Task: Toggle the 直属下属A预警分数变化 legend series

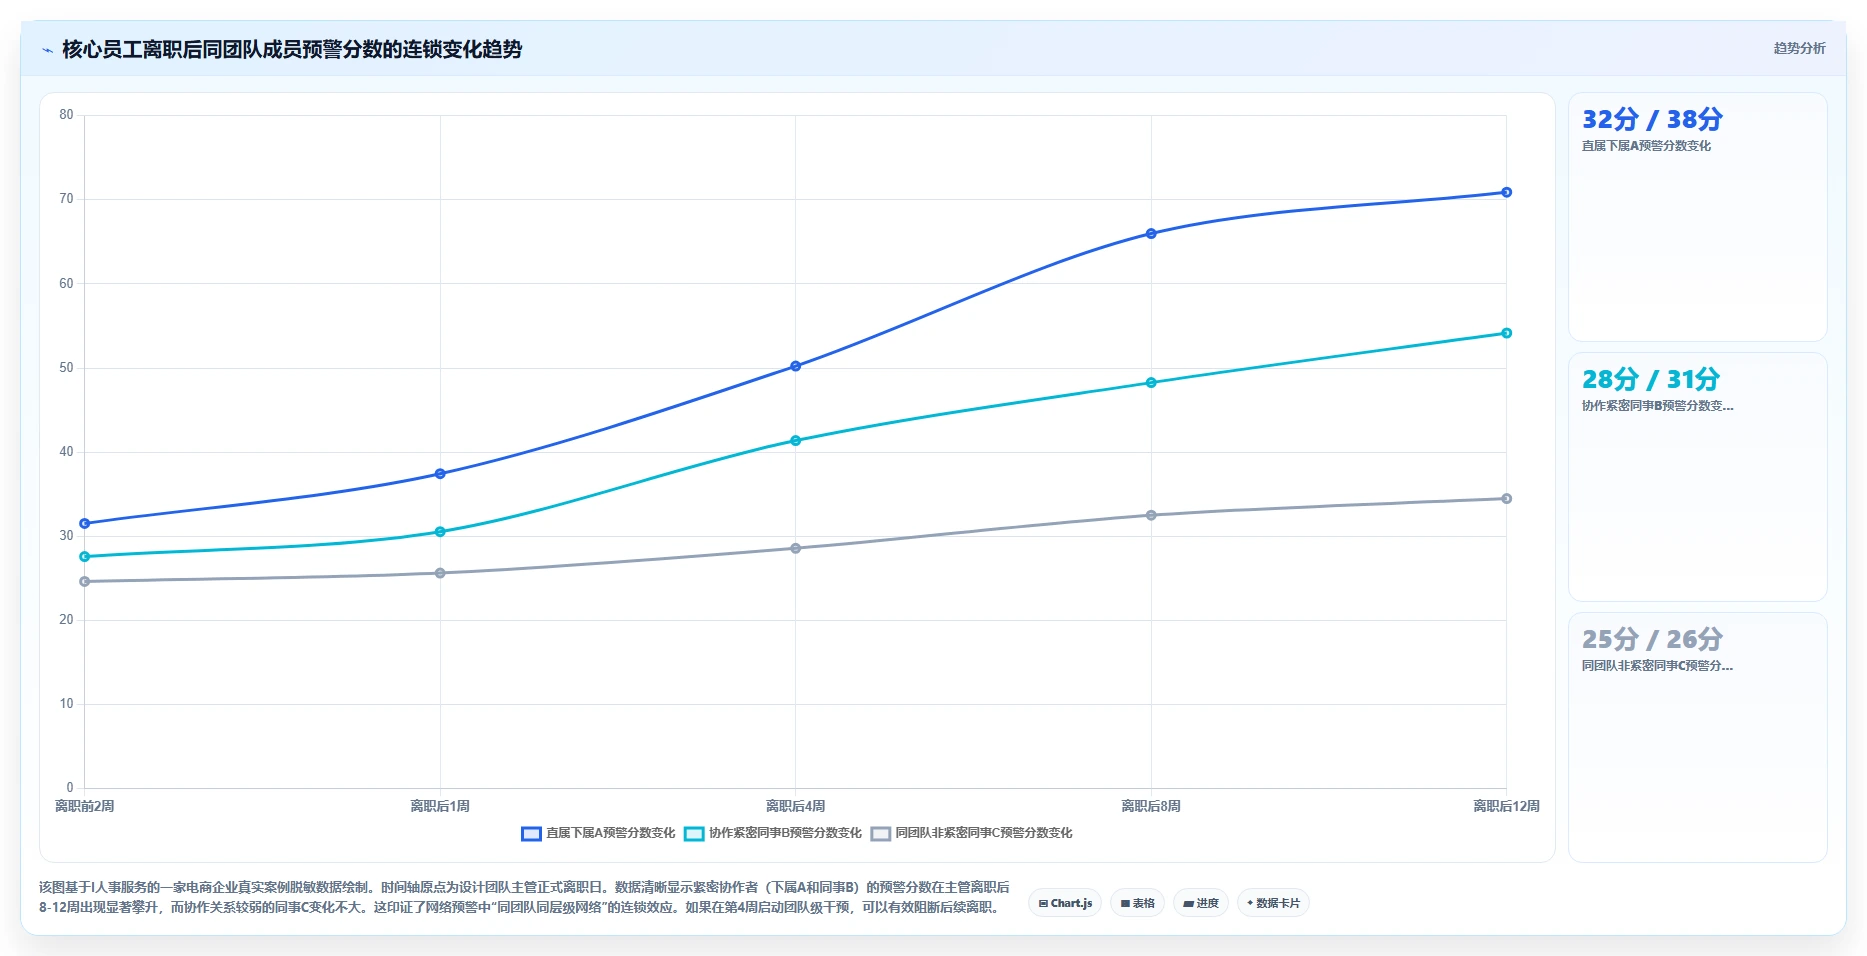Action: pos(598,833)
